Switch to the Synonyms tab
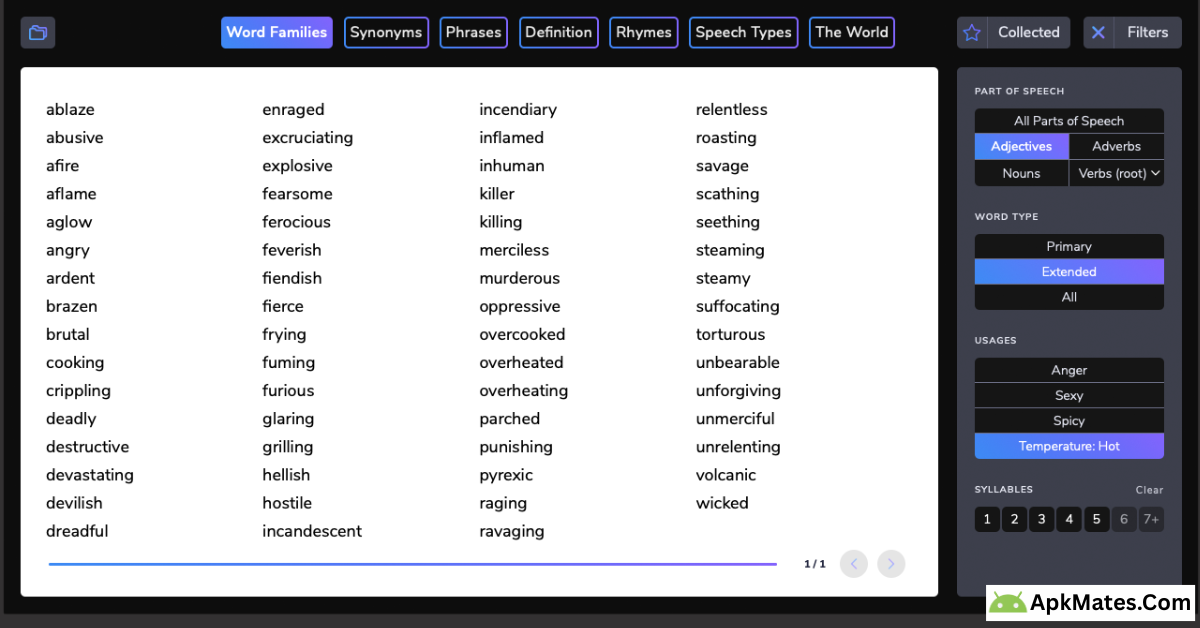This screenshot has width=1200, height=628. coord(386,32)
